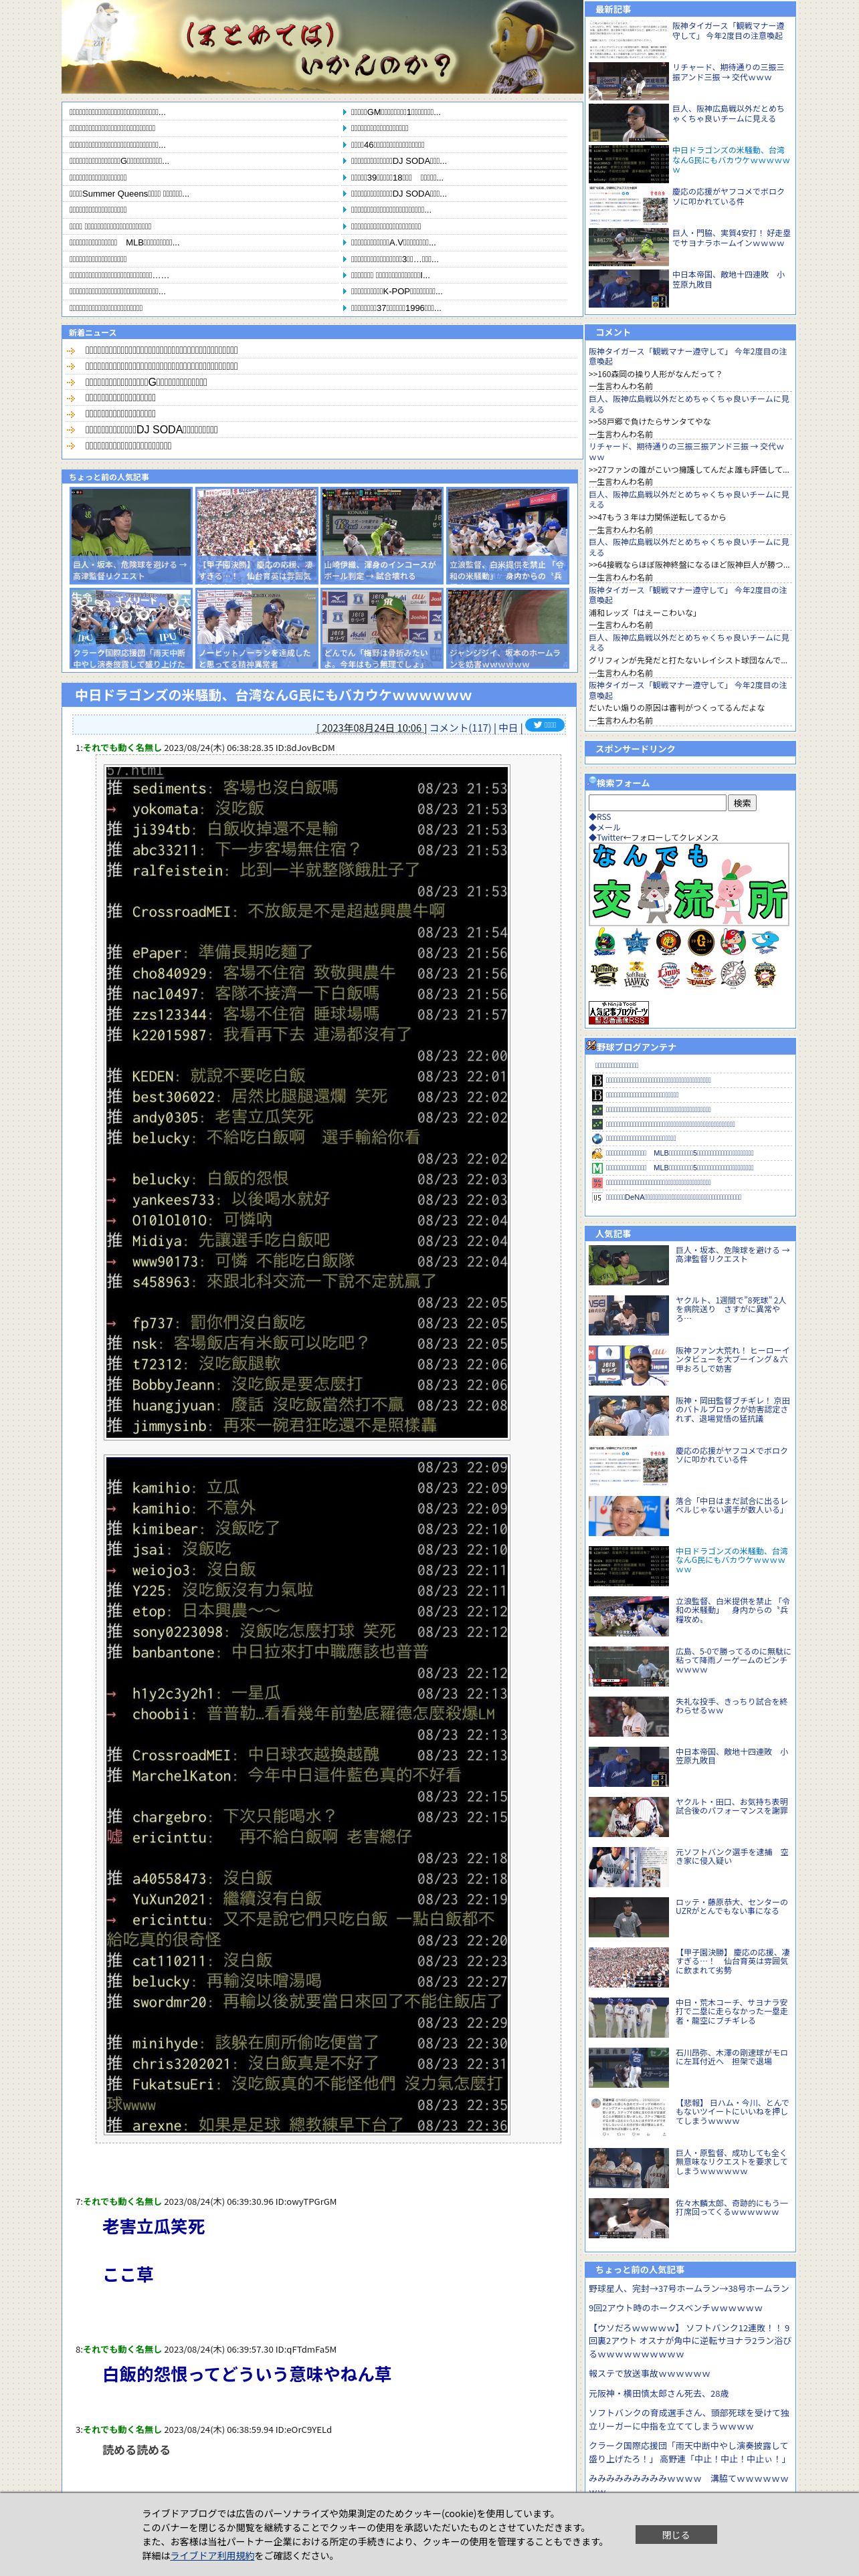859x2576 pixels.
Task: Open popular card クラーク国際応援団「雨天中断
Action: click(130, 629)
